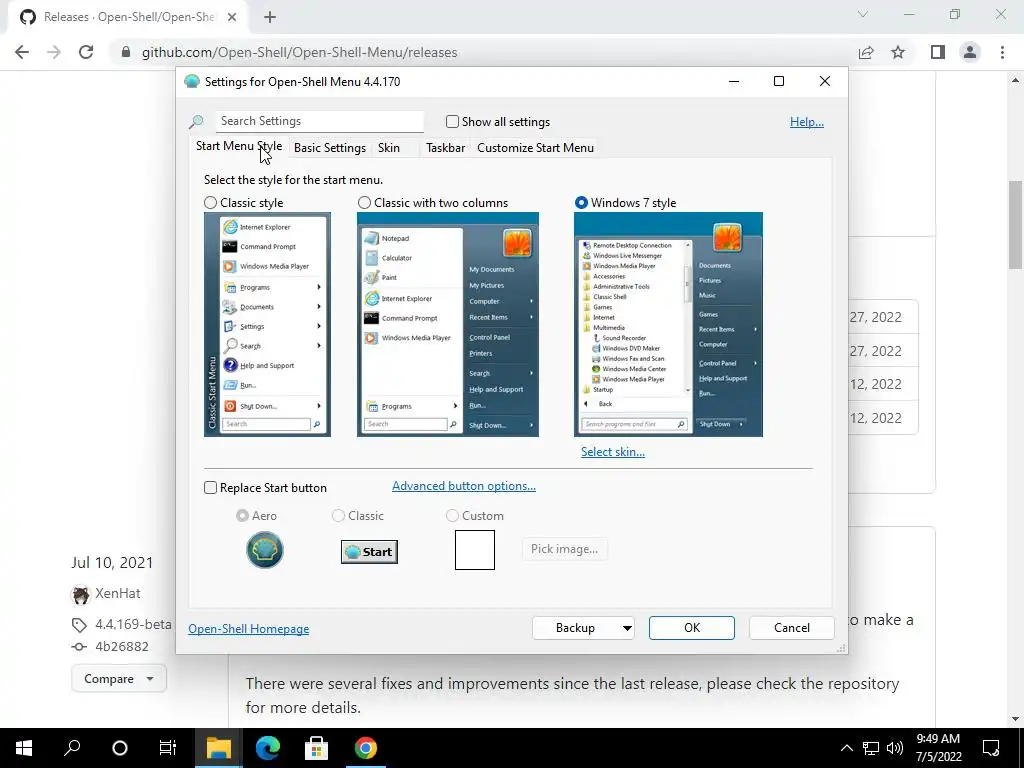Open Windows Start menu
The width and height of the screenshot is (1024, 768).
(24, 748)
